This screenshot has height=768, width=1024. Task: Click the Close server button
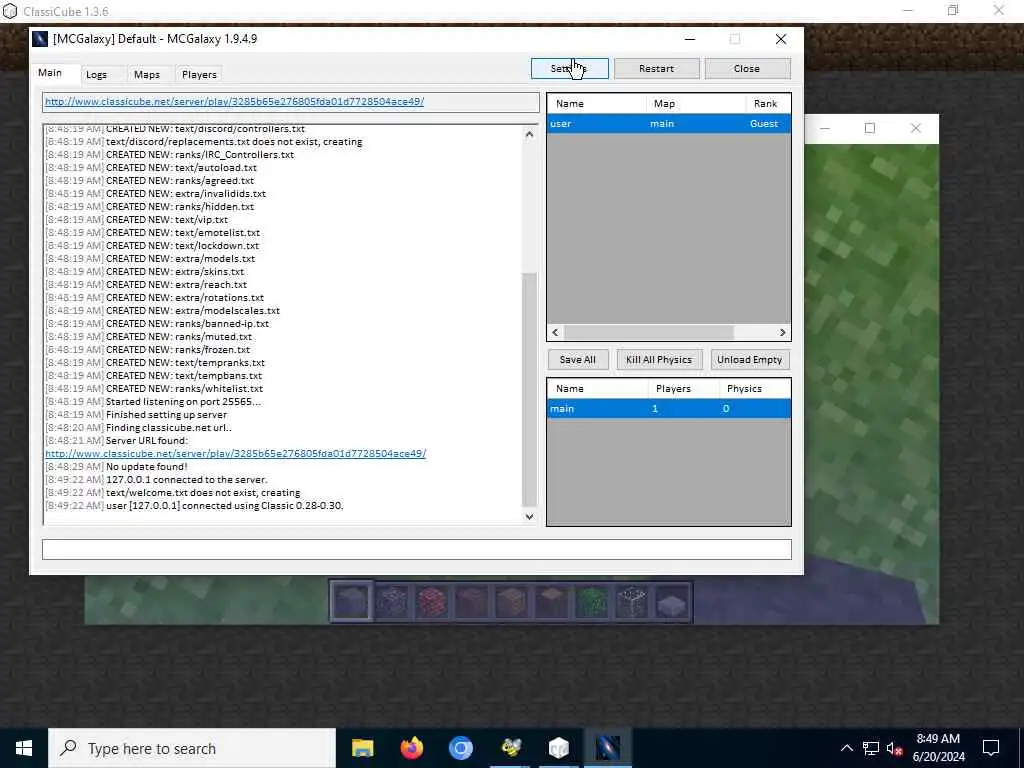pos(747,69)
